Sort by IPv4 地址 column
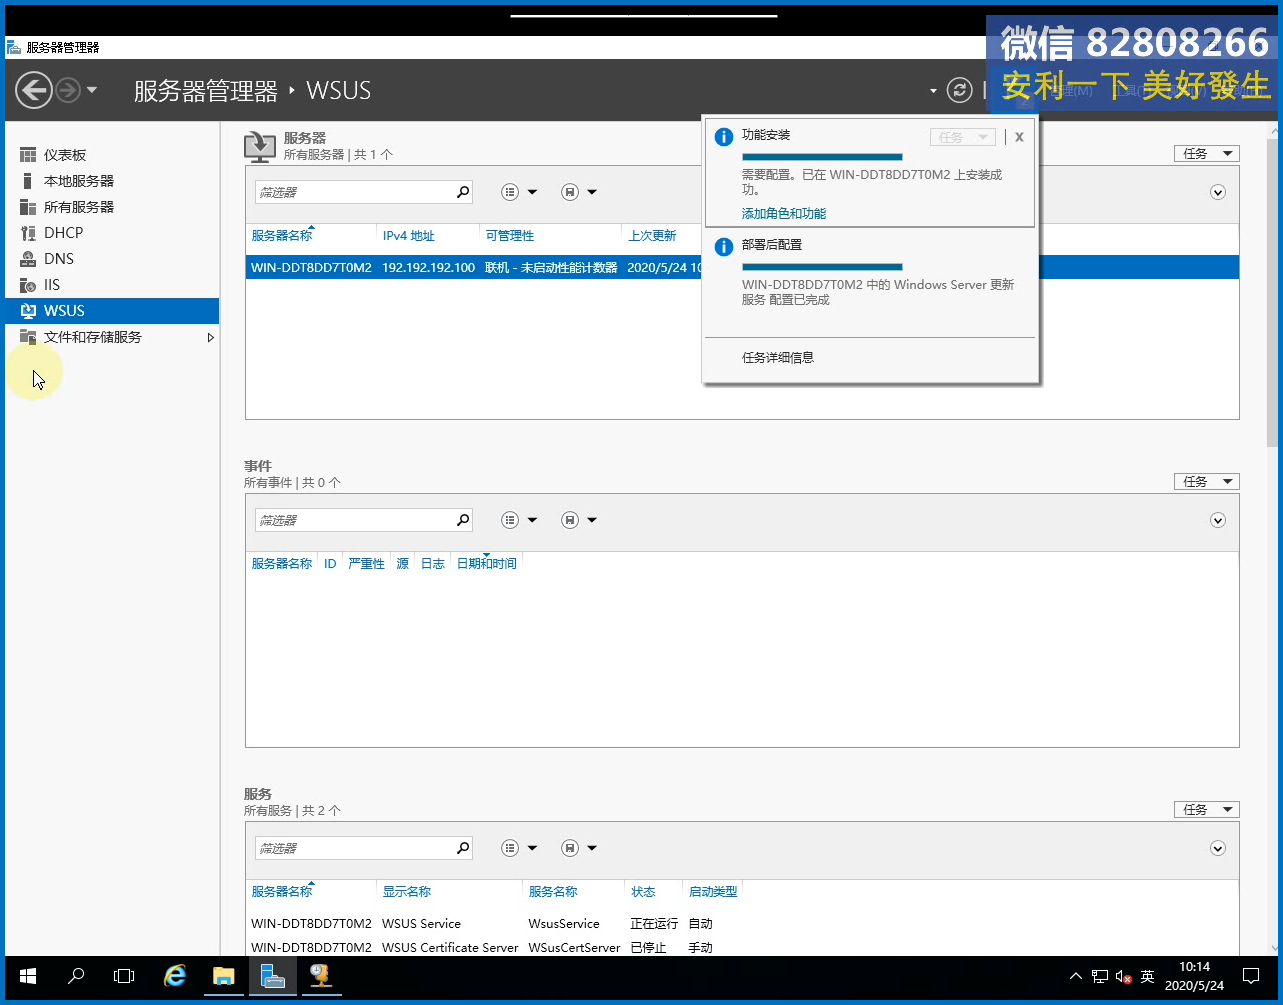Viewport: 1283px width, 1005px height. 409,236
